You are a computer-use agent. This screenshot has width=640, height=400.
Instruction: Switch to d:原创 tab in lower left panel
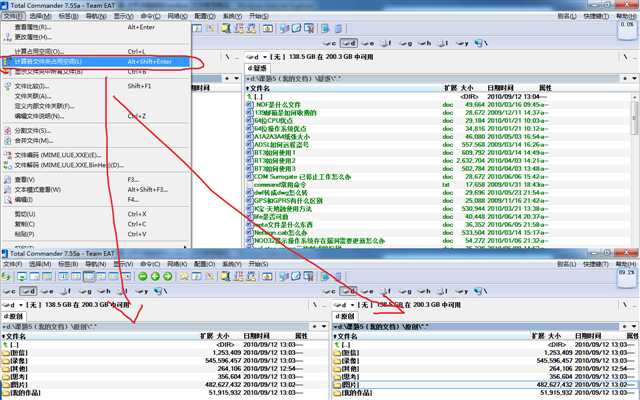click(13, 316)
